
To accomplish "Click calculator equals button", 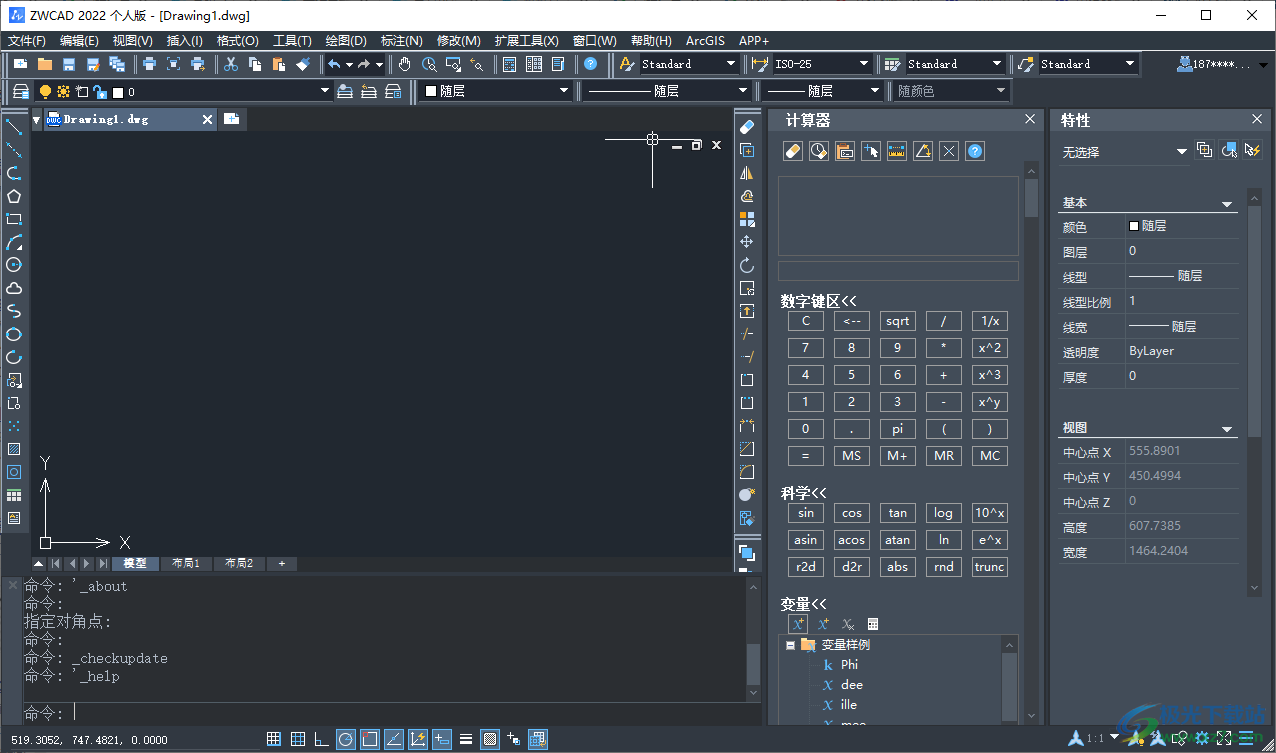I will pyautogui.click(x=805, y=456).
